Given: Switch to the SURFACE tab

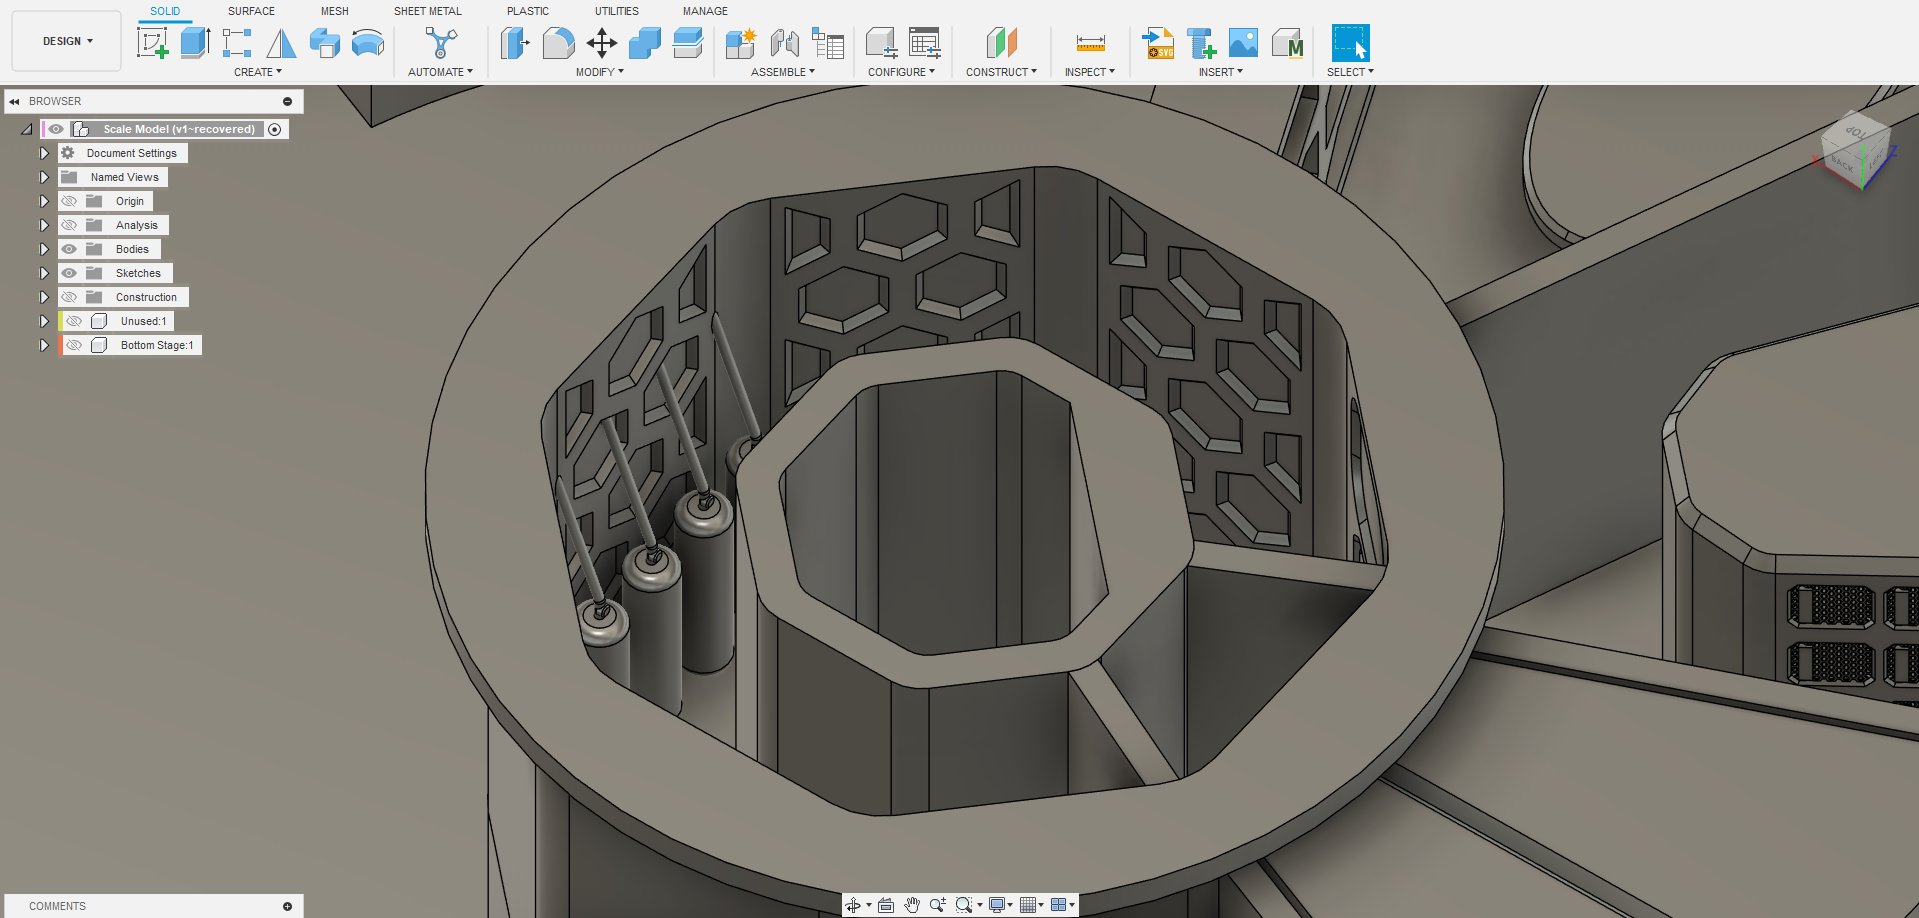Looking at the screenshot, I should pyautogui.click(x=251, y=11).
